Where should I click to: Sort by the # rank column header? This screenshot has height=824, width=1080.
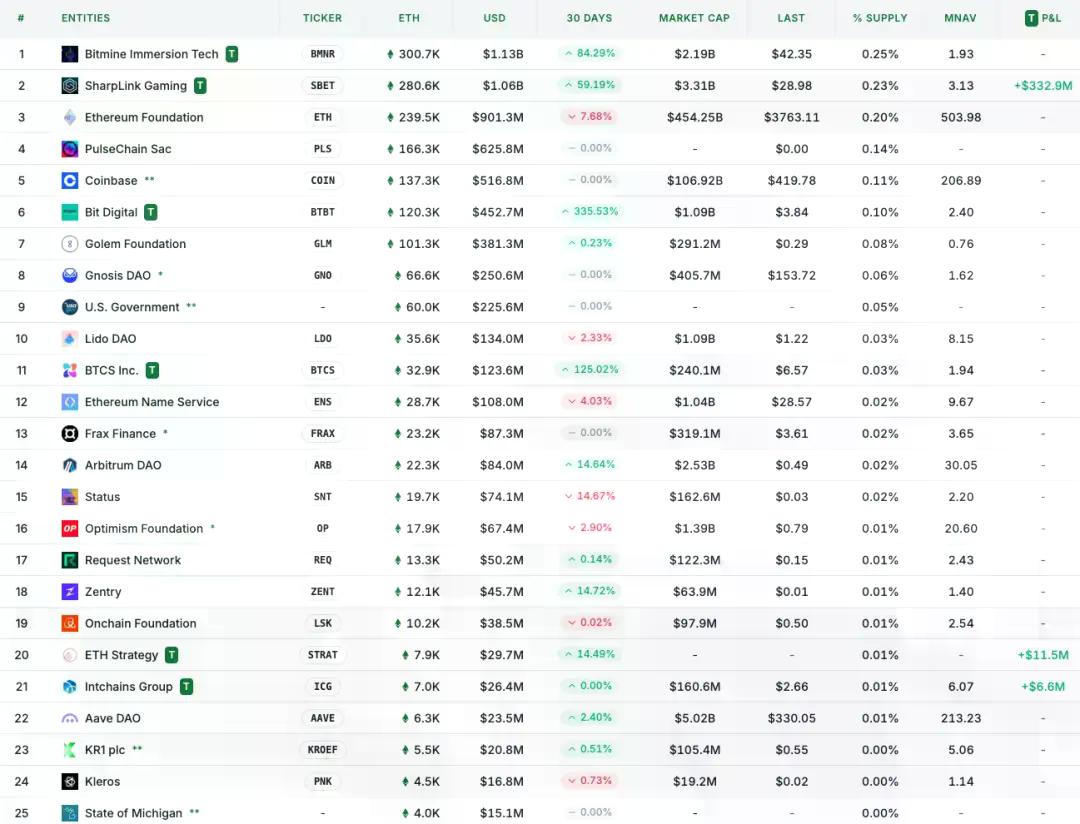tap(21, 18)
